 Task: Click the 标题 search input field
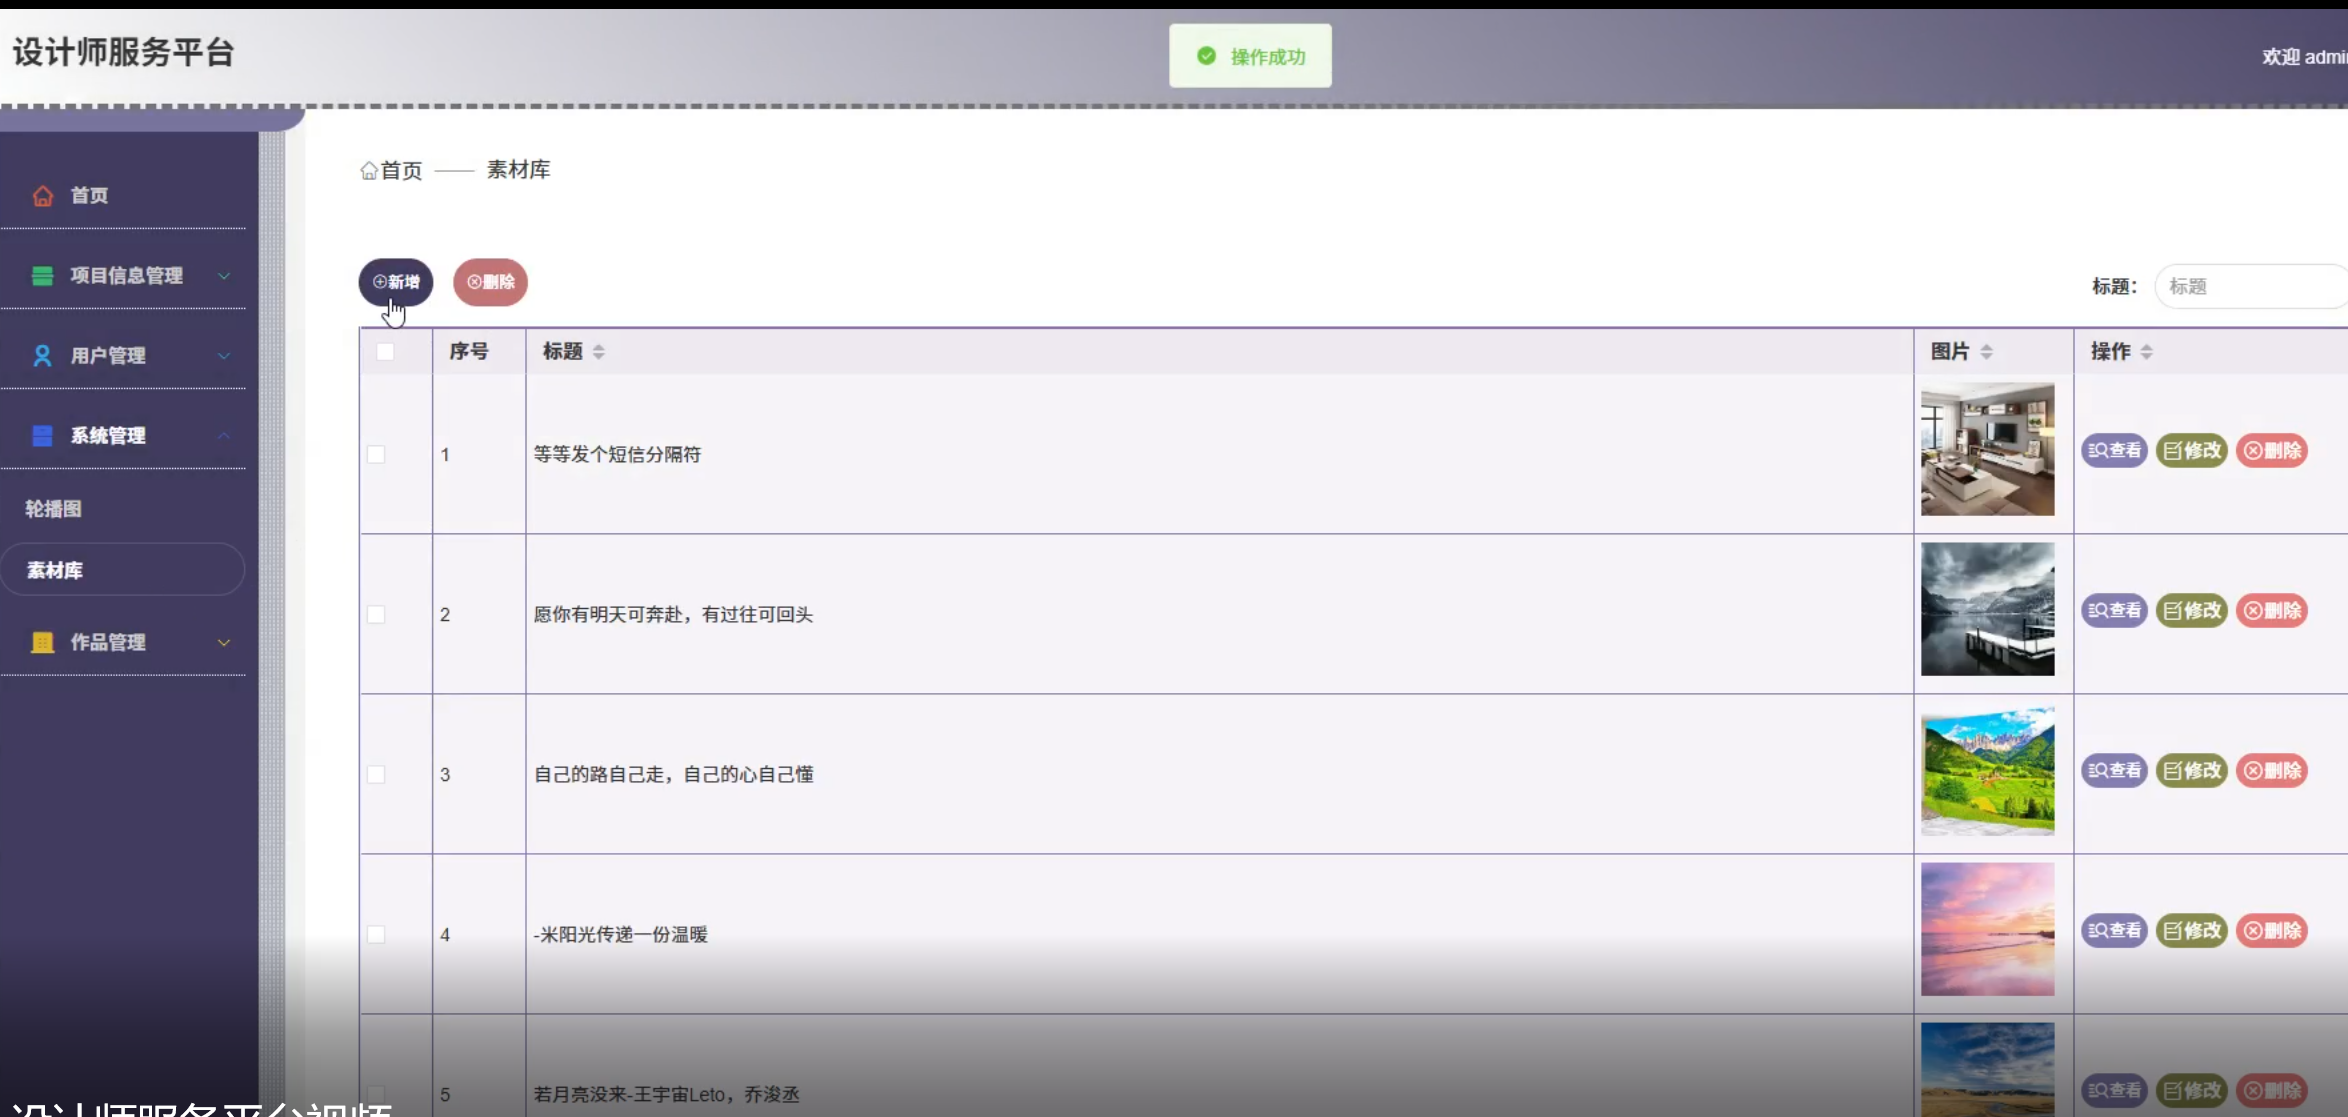click(2250, 287)
